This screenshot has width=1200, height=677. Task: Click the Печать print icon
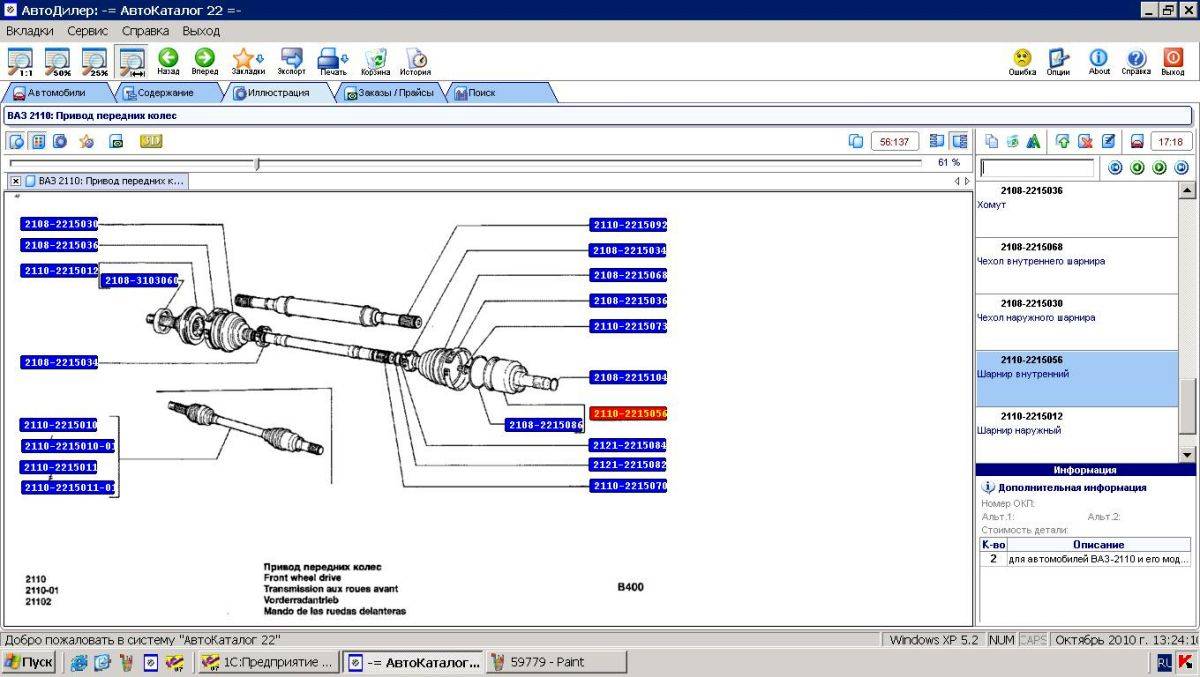click(333, 62)
